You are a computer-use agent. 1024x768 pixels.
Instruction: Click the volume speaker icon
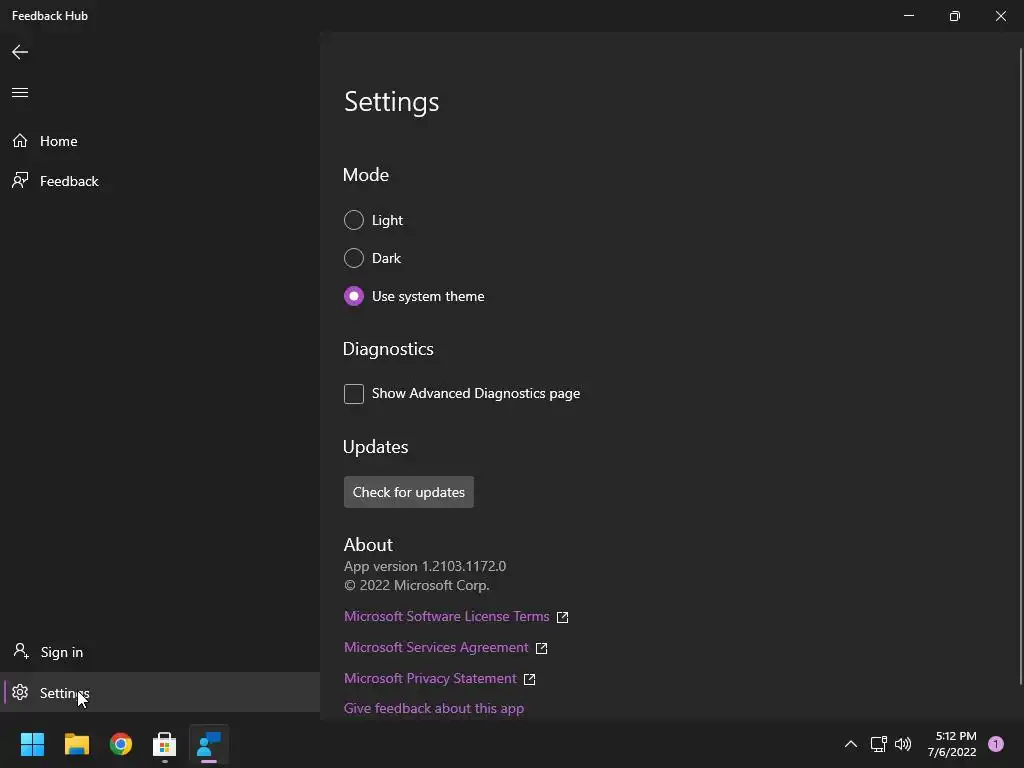903,744
